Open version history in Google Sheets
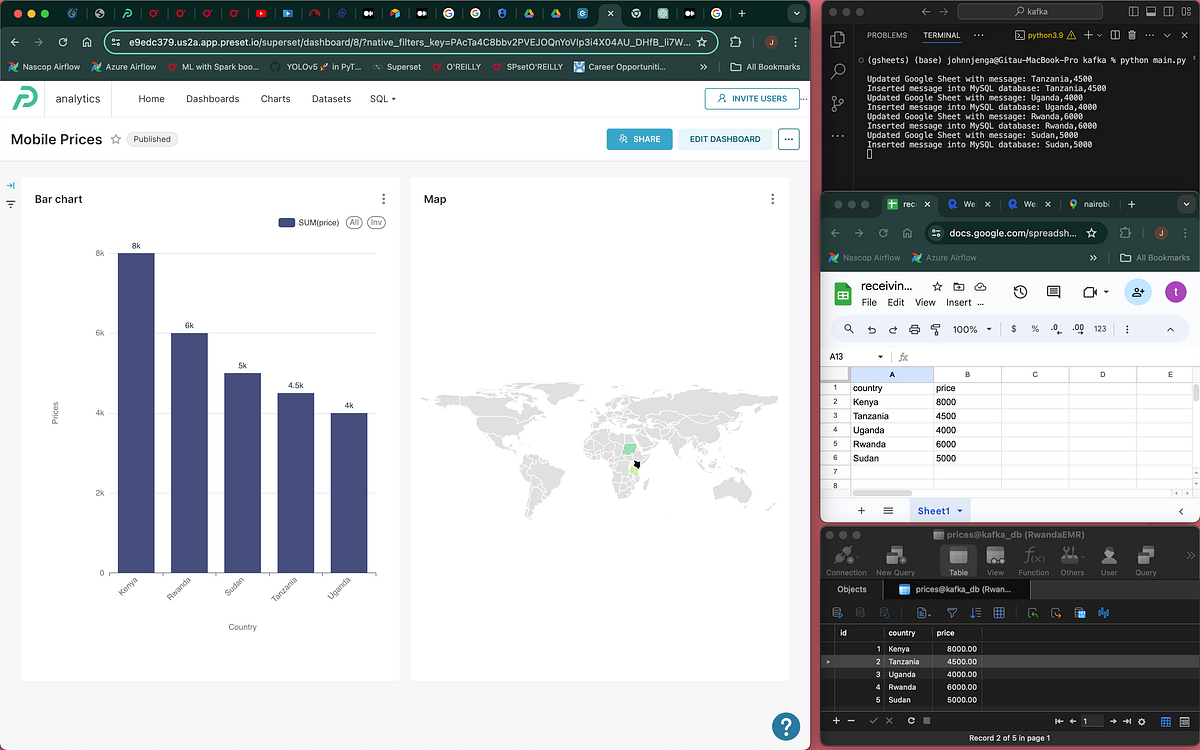 tap(1020, 290)
